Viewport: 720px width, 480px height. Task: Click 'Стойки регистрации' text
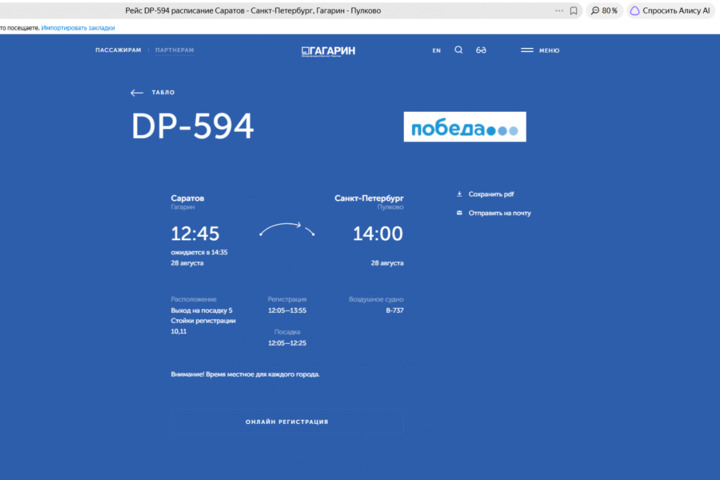(x=203, y=321)
